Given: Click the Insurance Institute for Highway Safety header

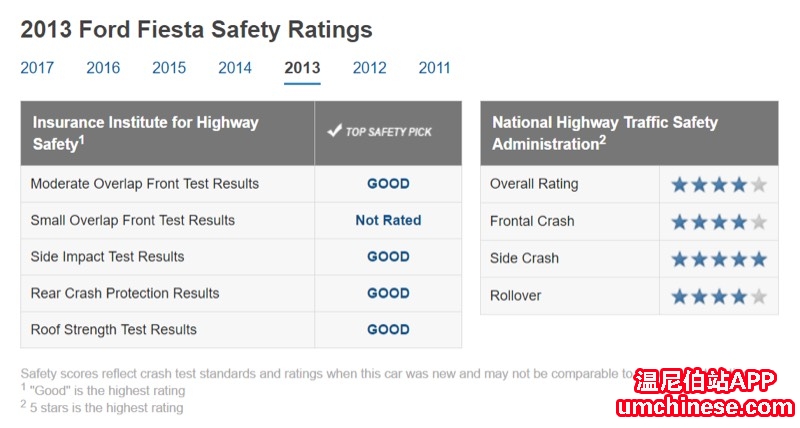Looking at the screenshot, I should click(145, 133).
